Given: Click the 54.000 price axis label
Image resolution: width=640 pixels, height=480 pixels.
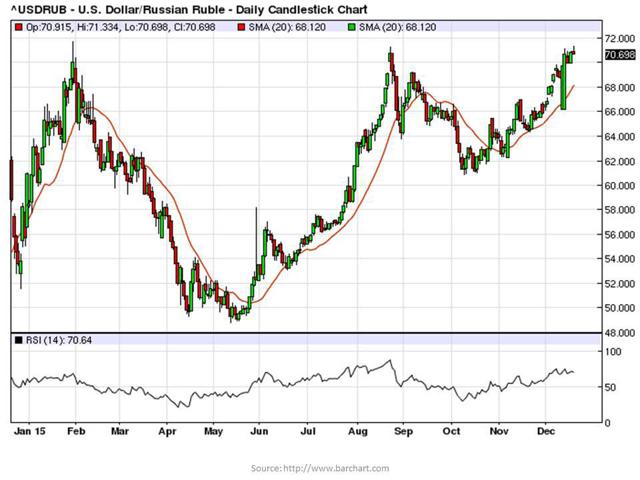Looking at the screenshot, I should 620,259.
